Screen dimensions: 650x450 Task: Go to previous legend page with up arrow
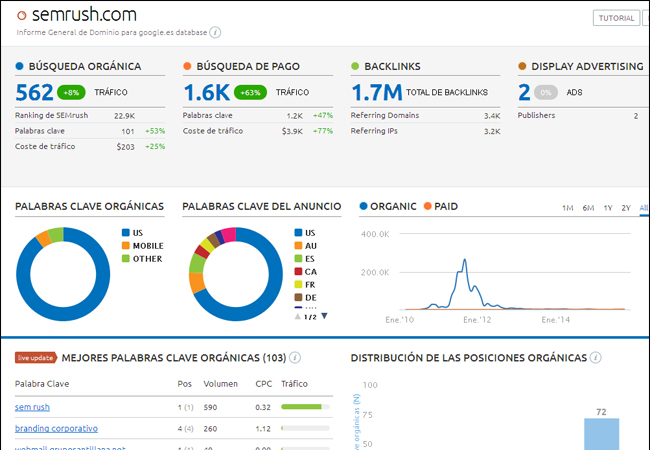pos(298,316)
